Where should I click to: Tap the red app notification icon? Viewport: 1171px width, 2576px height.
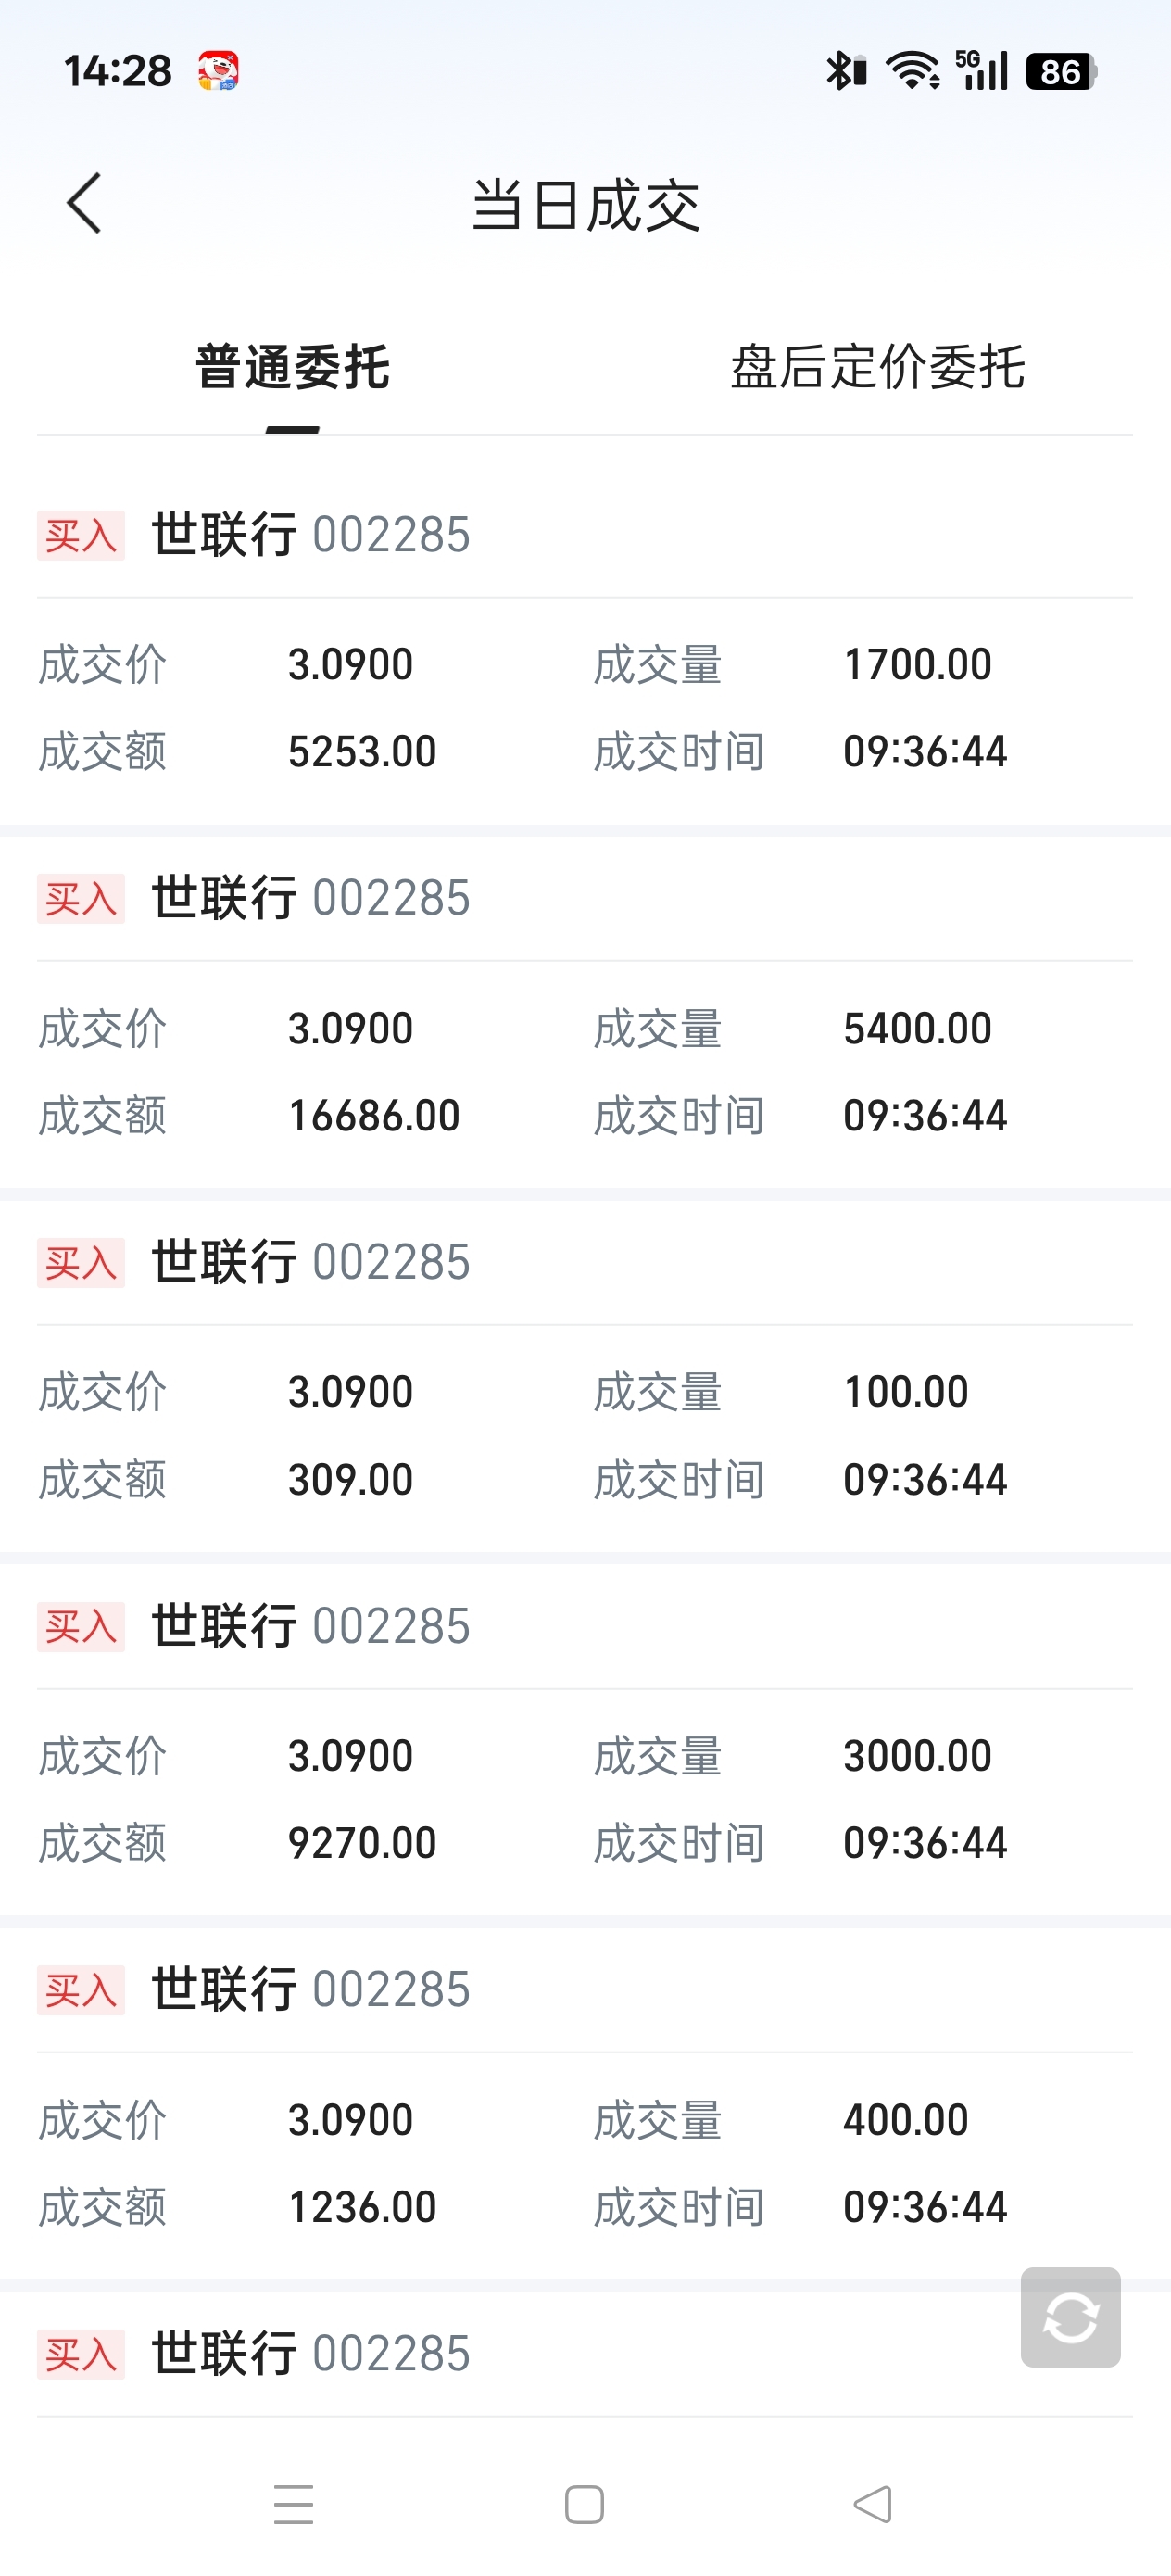(218, 71)
